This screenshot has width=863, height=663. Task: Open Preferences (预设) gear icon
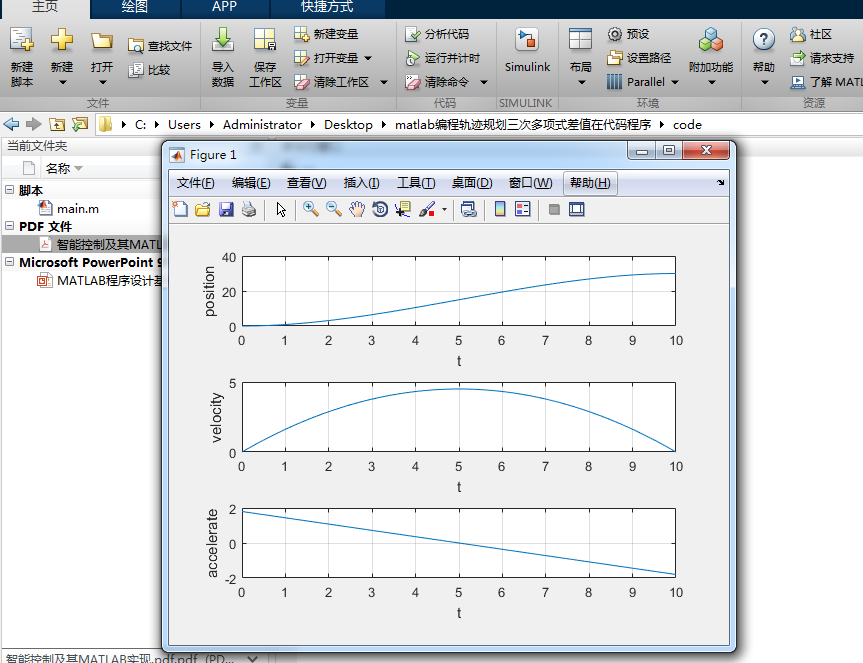tap(614, 34)
